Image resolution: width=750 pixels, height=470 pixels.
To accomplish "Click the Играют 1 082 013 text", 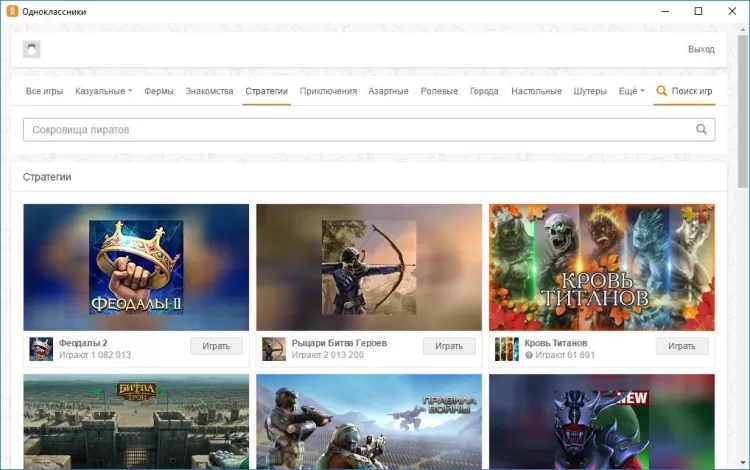I will [x=95, y=355].
